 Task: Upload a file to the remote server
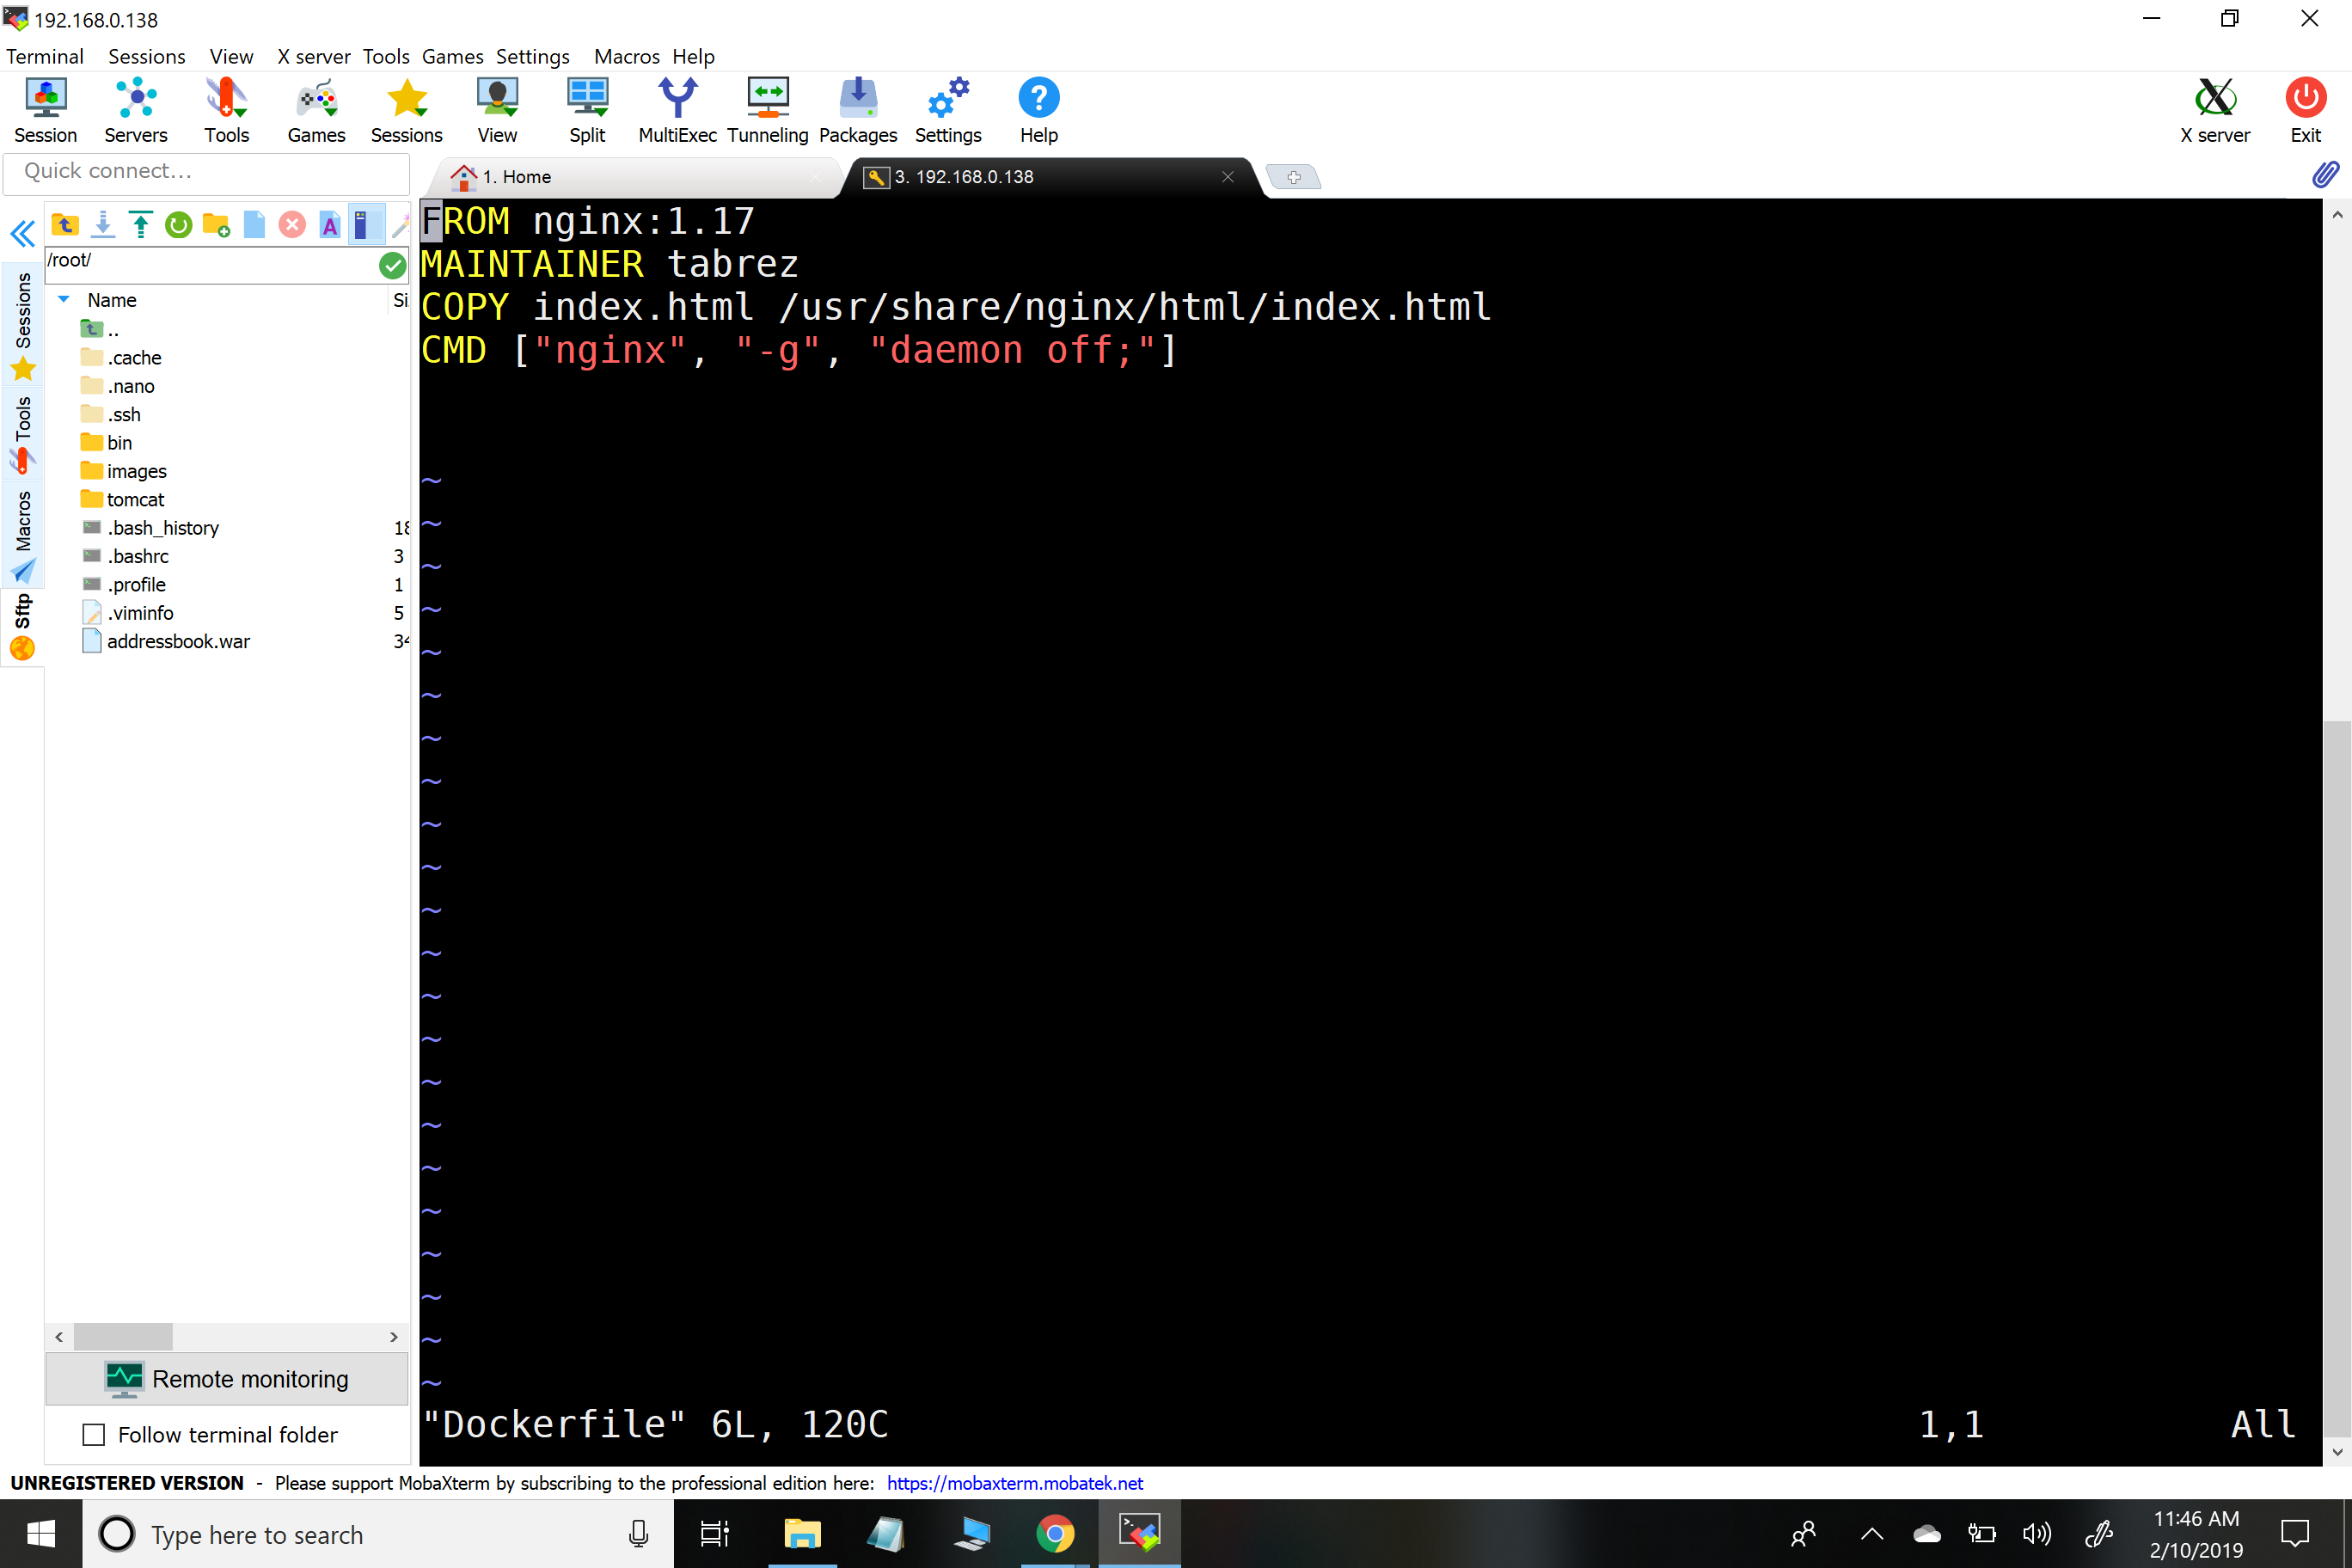[x=140, y=224]
